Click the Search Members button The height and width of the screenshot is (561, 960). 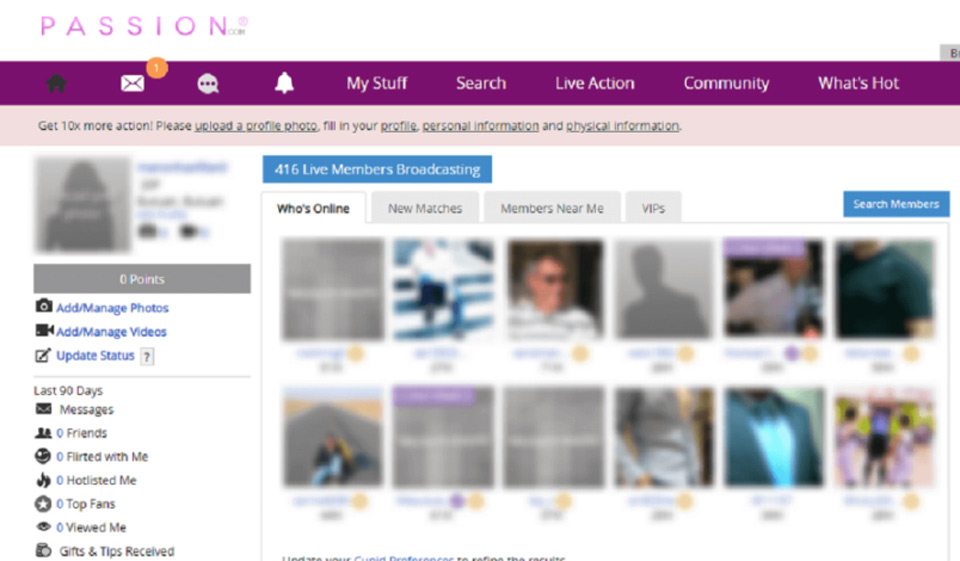(x=895, y=204)
